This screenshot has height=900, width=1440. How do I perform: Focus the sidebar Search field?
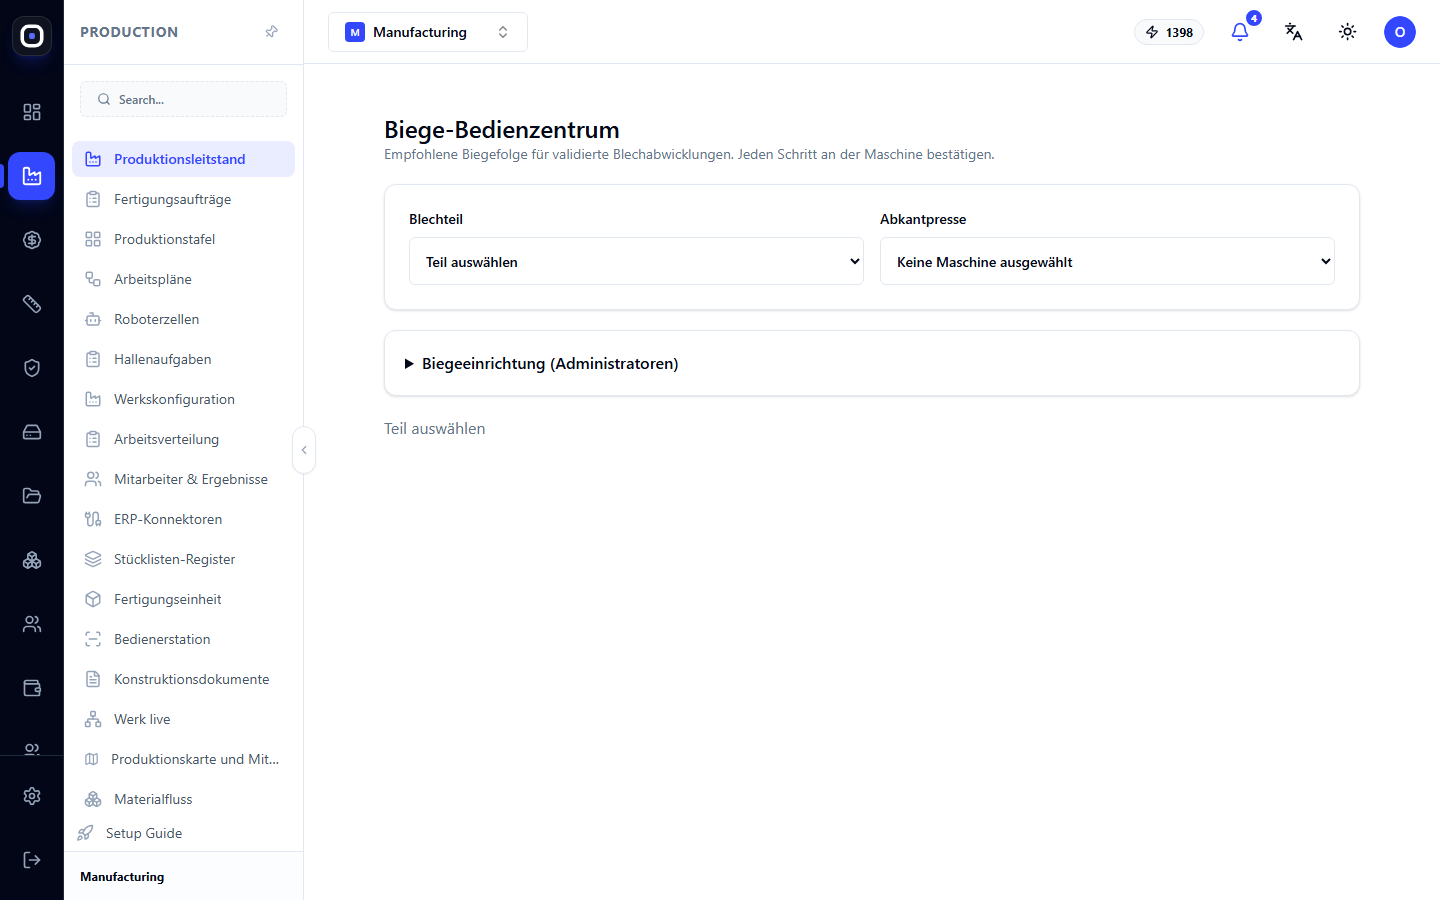coord(183,99)
